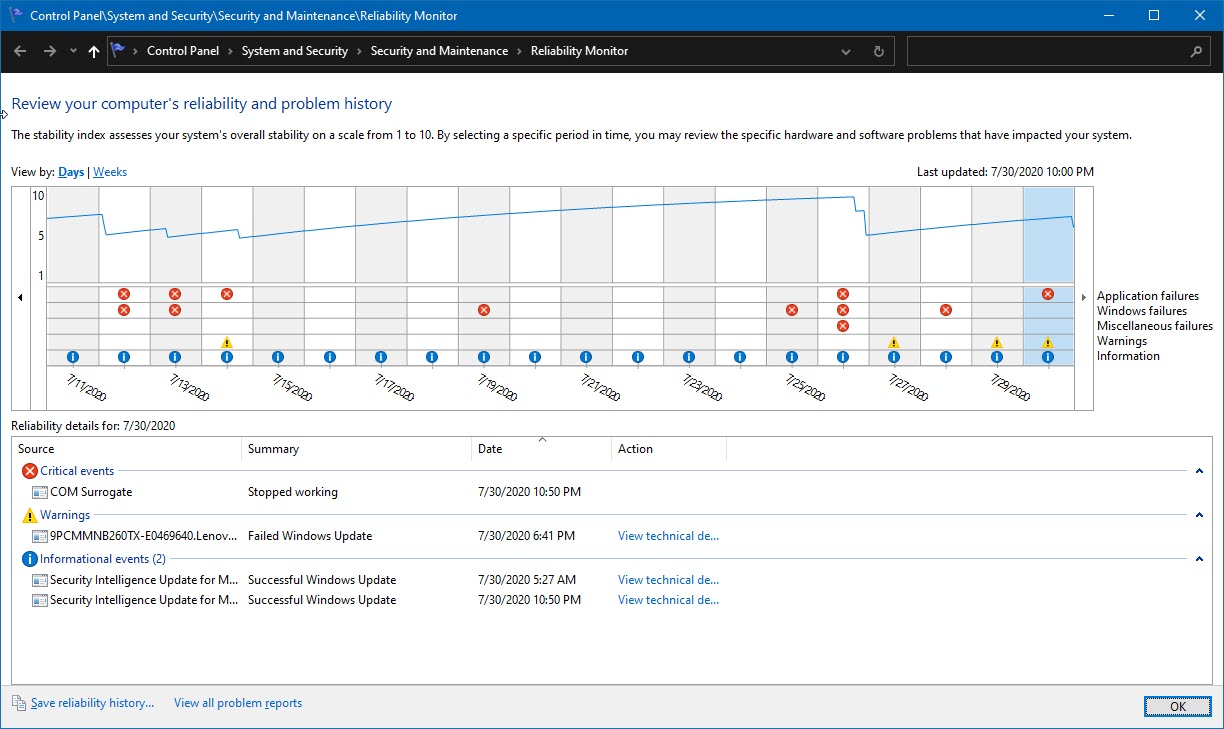The width and height of the screenshot is (1224, 729).
Task: Click the application failure icon on 7/30/2020
Action: [x=1048, y=294]
